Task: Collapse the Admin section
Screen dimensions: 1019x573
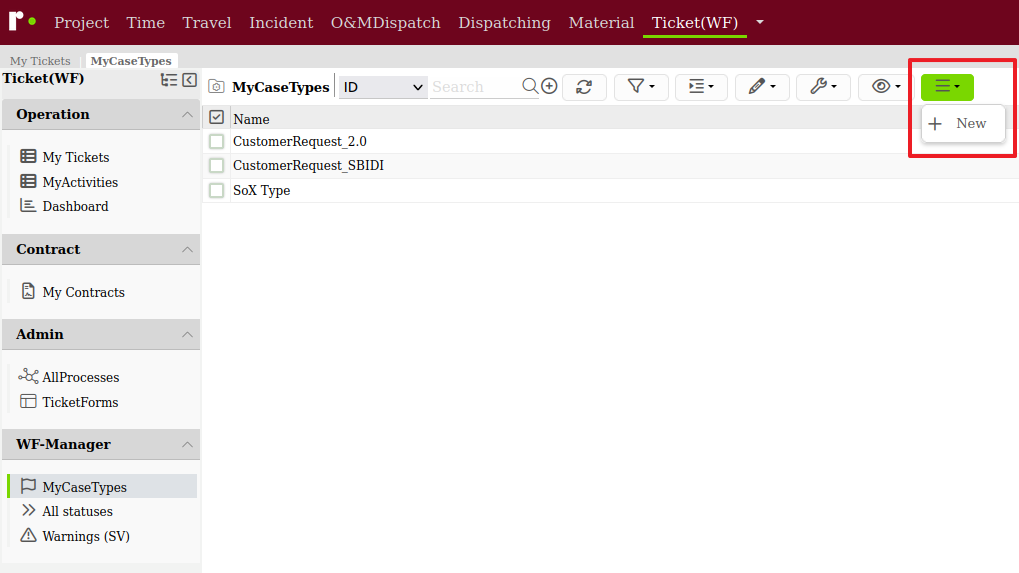Action: coord(187,335)
